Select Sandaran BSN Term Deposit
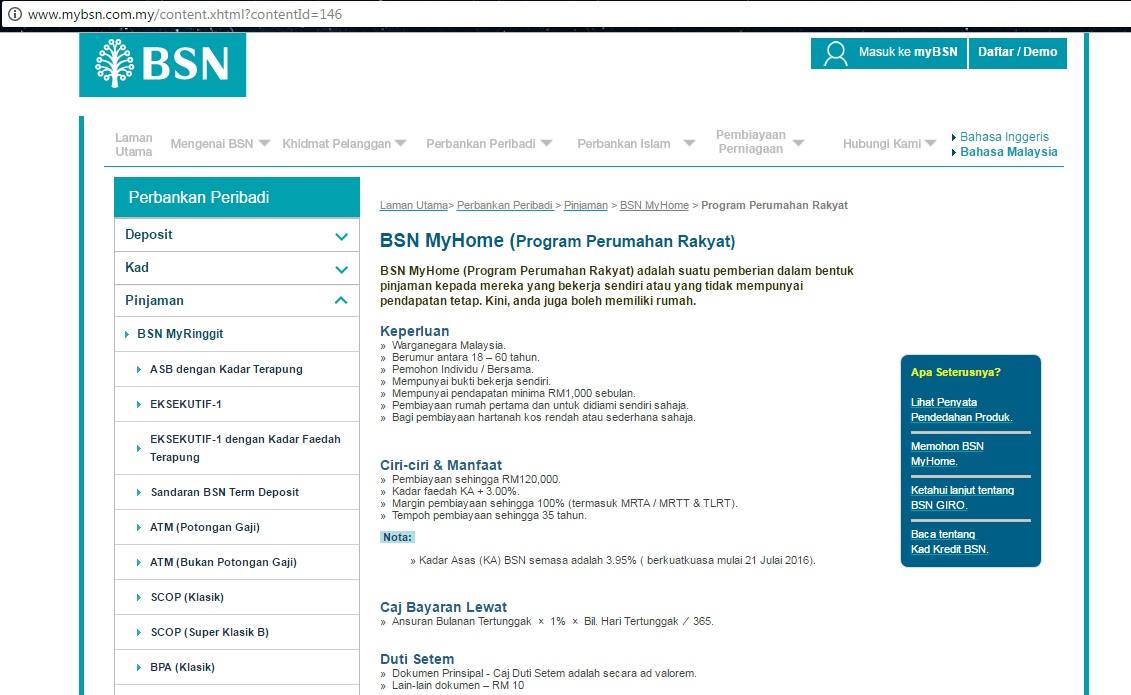This screenshot has width=1131, height=695. pos(224,492)
